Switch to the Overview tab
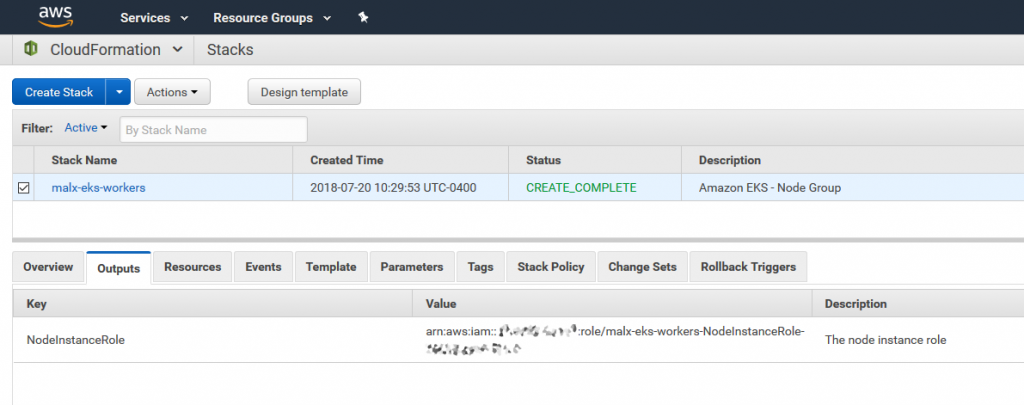Image resolution: width=1024 pixels, height=405 pixels. point(48,267)
